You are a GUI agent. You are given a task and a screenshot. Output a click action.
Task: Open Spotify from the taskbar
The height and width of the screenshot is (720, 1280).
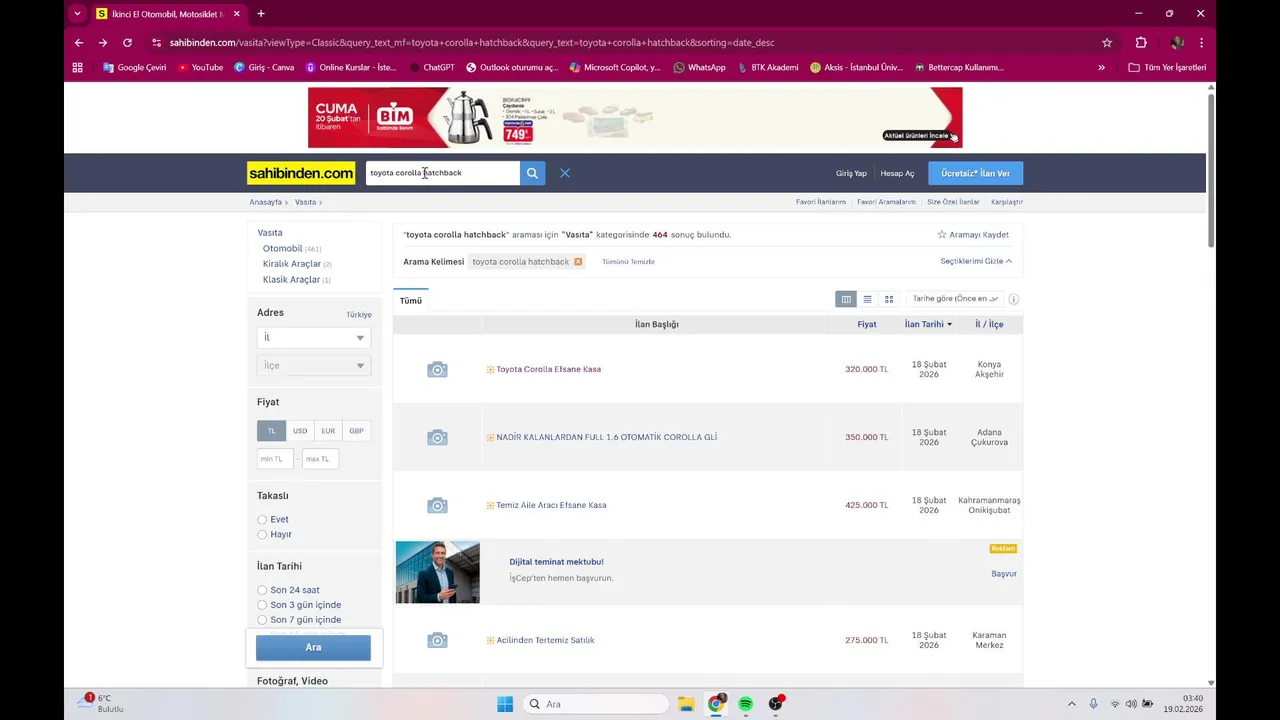(745, 704)
